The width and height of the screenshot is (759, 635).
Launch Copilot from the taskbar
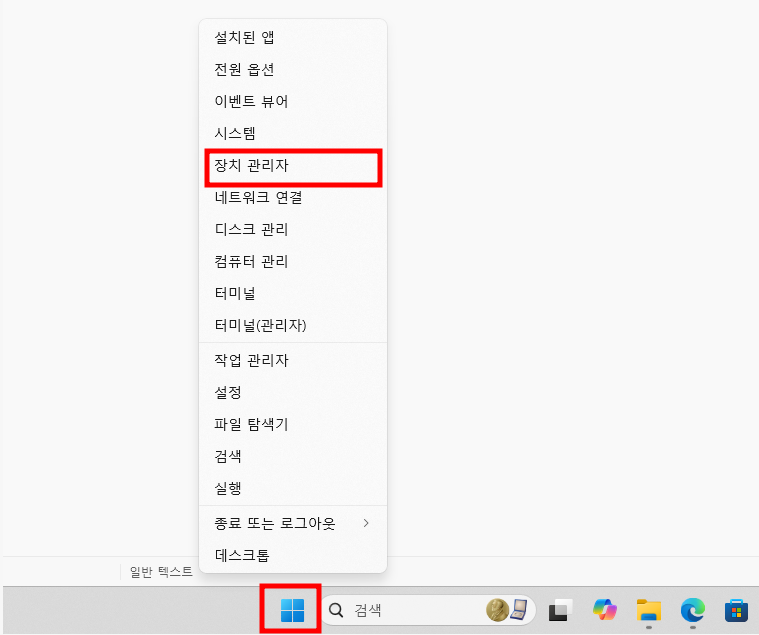click(x=605, y=610)
